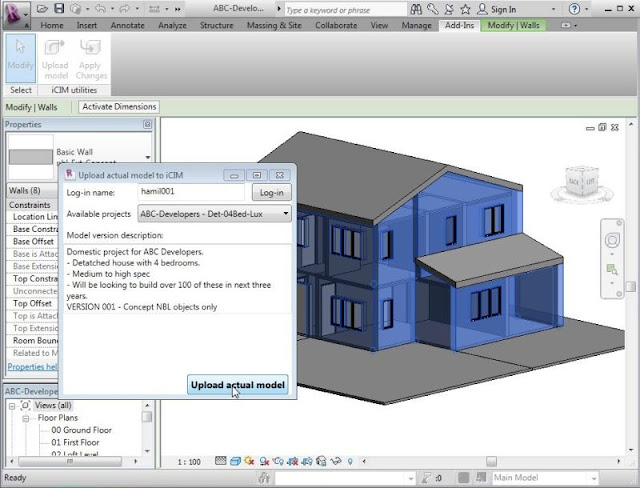Click the Save disk icon
The image size is (640, 488).
click(60, 9)
